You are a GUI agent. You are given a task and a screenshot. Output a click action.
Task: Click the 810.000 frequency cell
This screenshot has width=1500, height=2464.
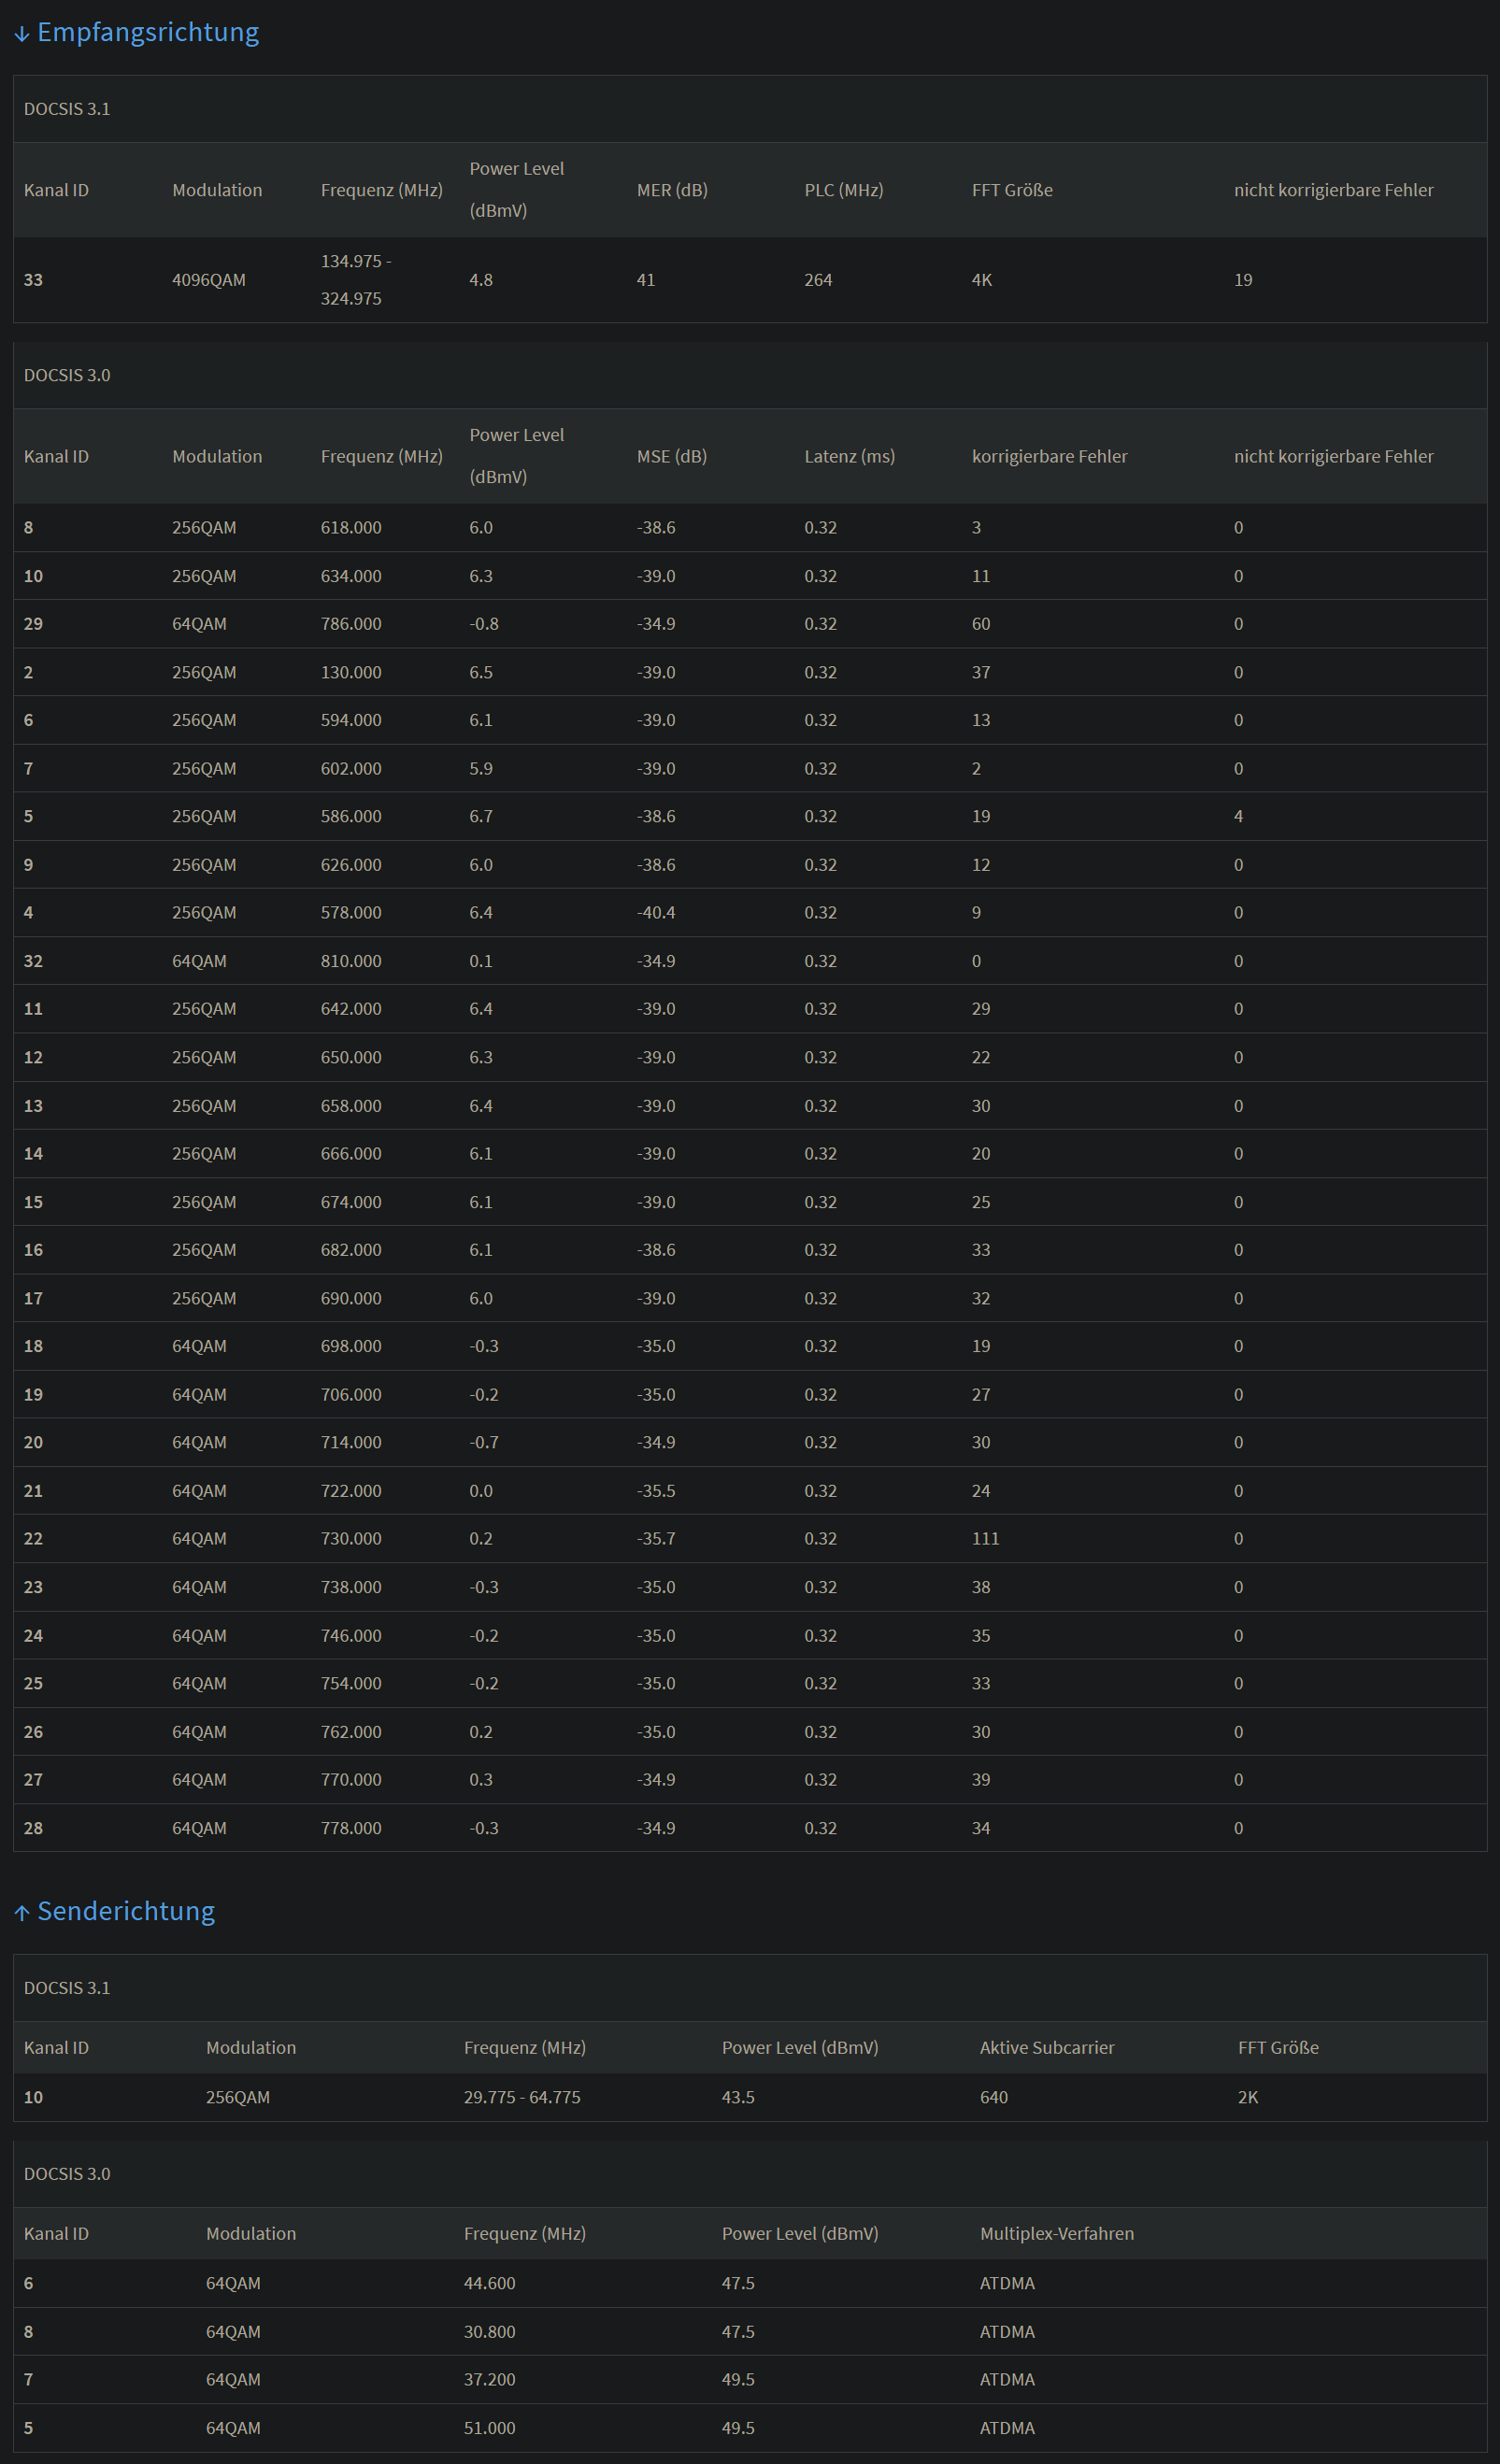coord(350,961)
